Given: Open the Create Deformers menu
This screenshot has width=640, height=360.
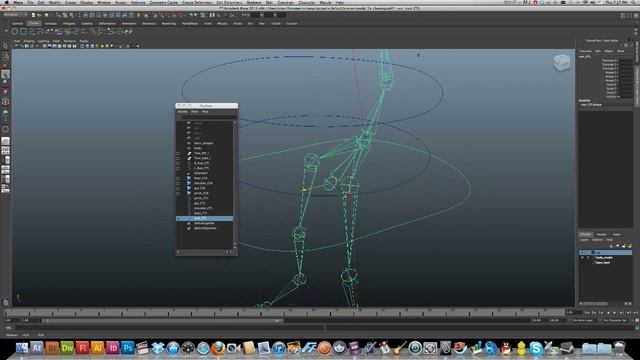Looking at the screenshot, I should [197, 2].
